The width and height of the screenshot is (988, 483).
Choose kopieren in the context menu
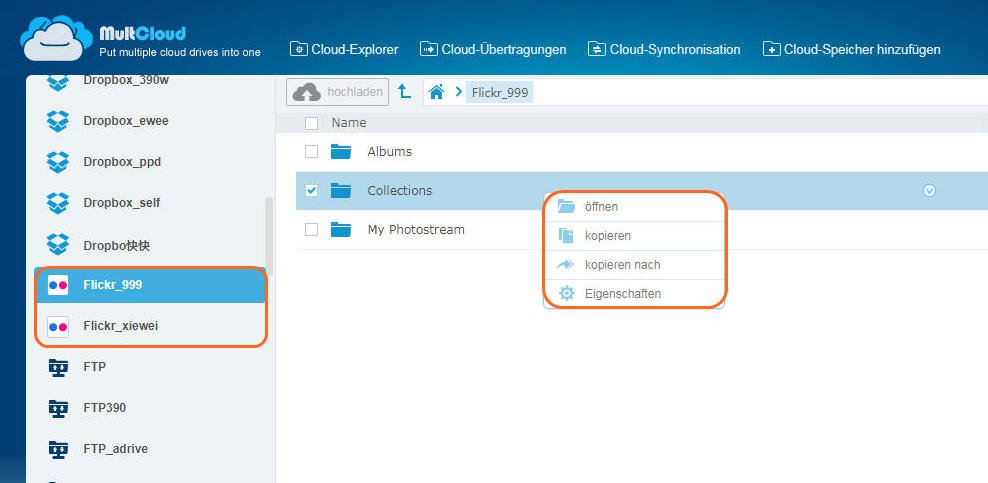coord(634,236)
